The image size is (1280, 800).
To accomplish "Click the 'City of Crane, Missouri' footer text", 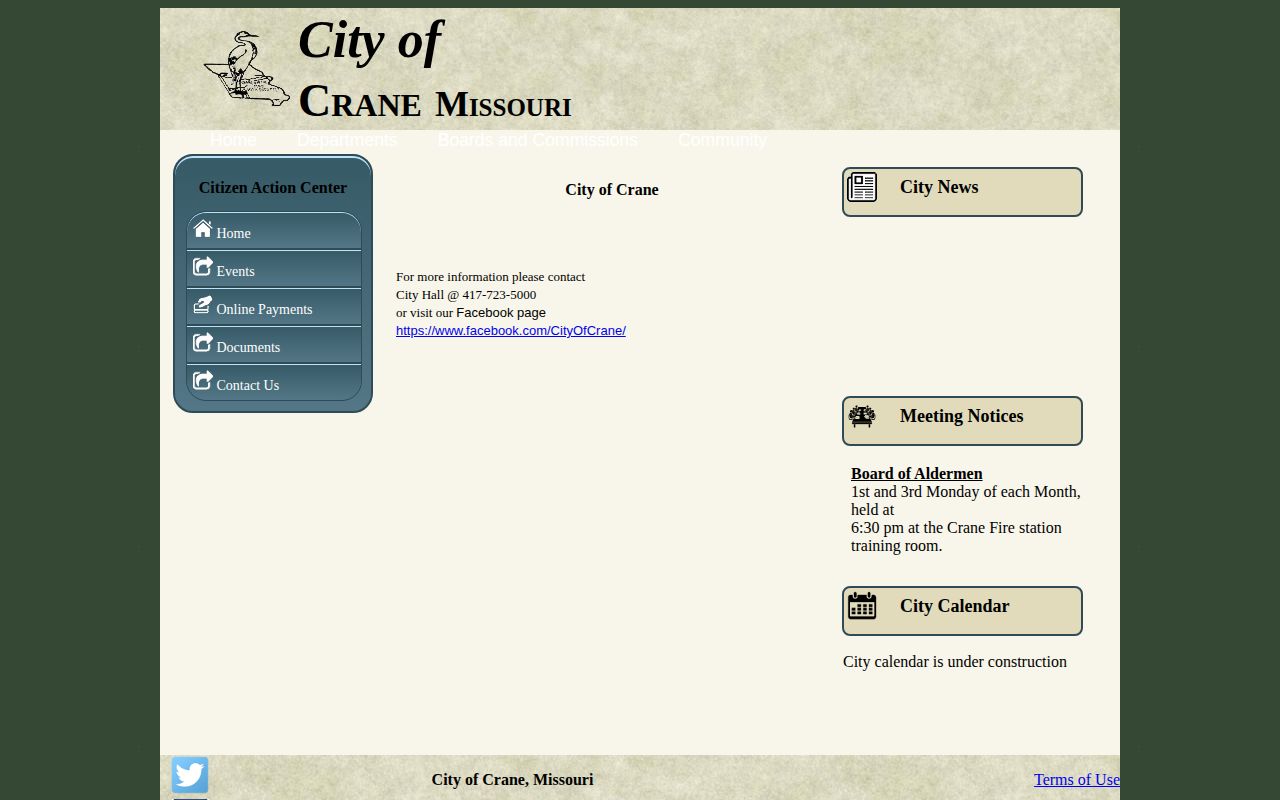I will pyautogui.click(x=512, y=780).
